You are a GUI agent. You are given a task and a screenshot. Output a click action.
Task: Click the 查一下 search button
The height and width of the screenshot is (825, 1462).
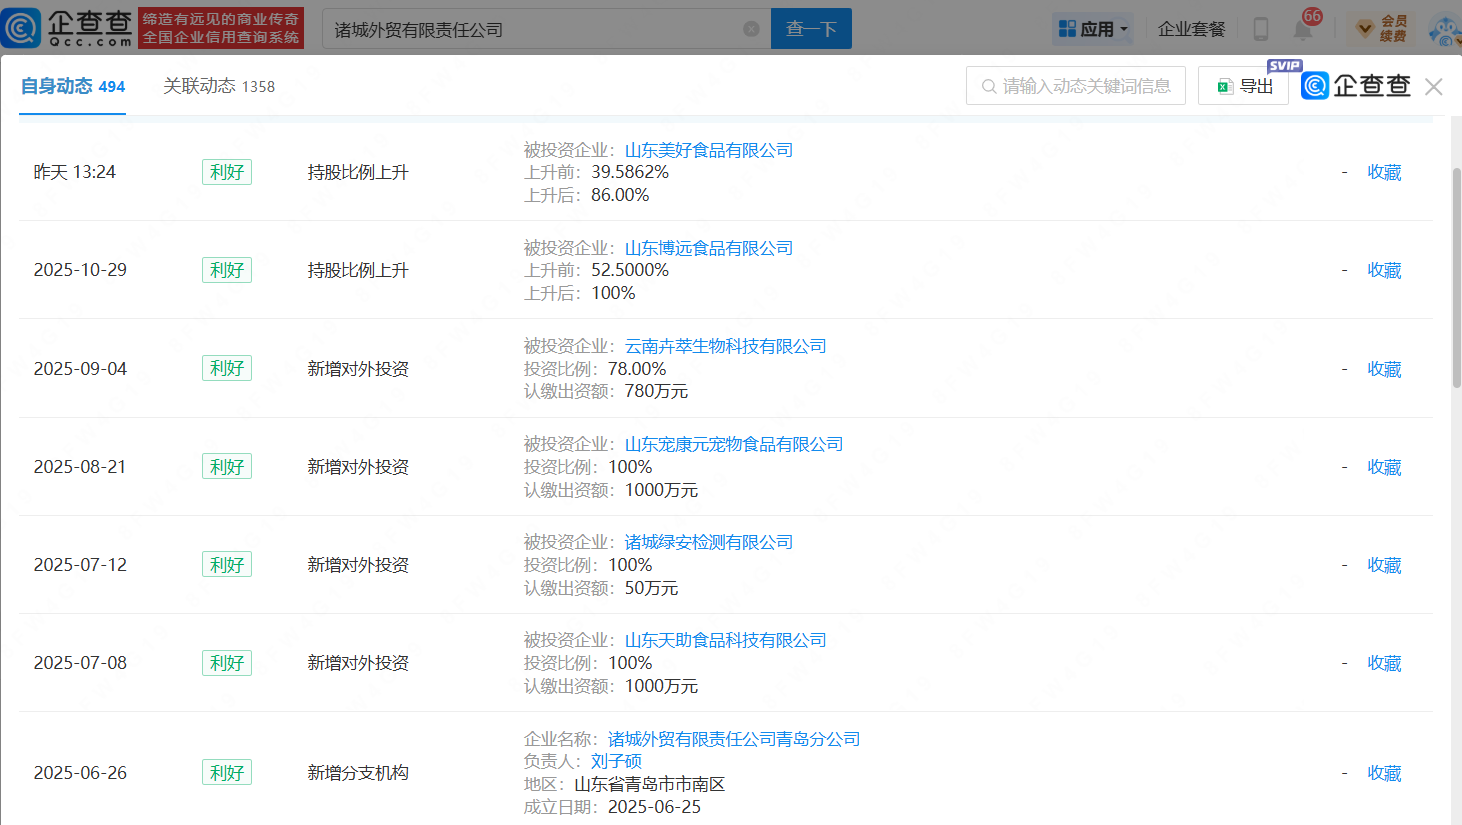[811, 29]
